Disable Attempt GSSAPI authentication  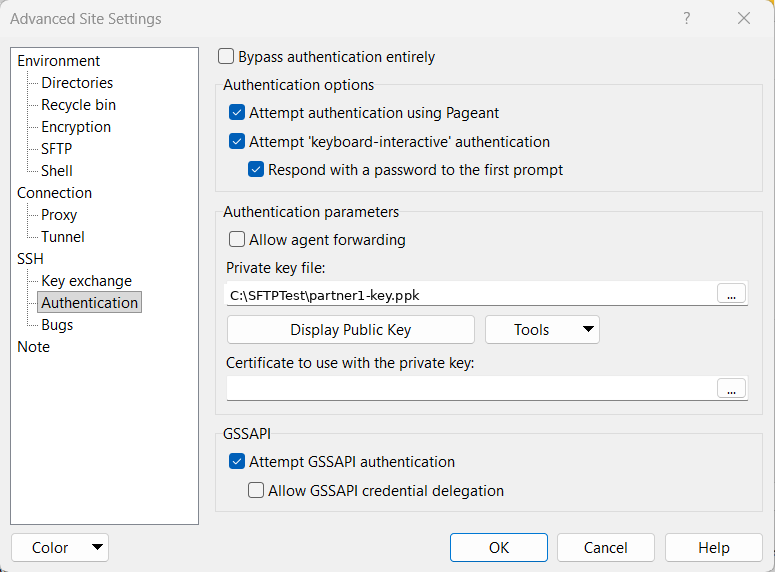[x=237, y=461]
